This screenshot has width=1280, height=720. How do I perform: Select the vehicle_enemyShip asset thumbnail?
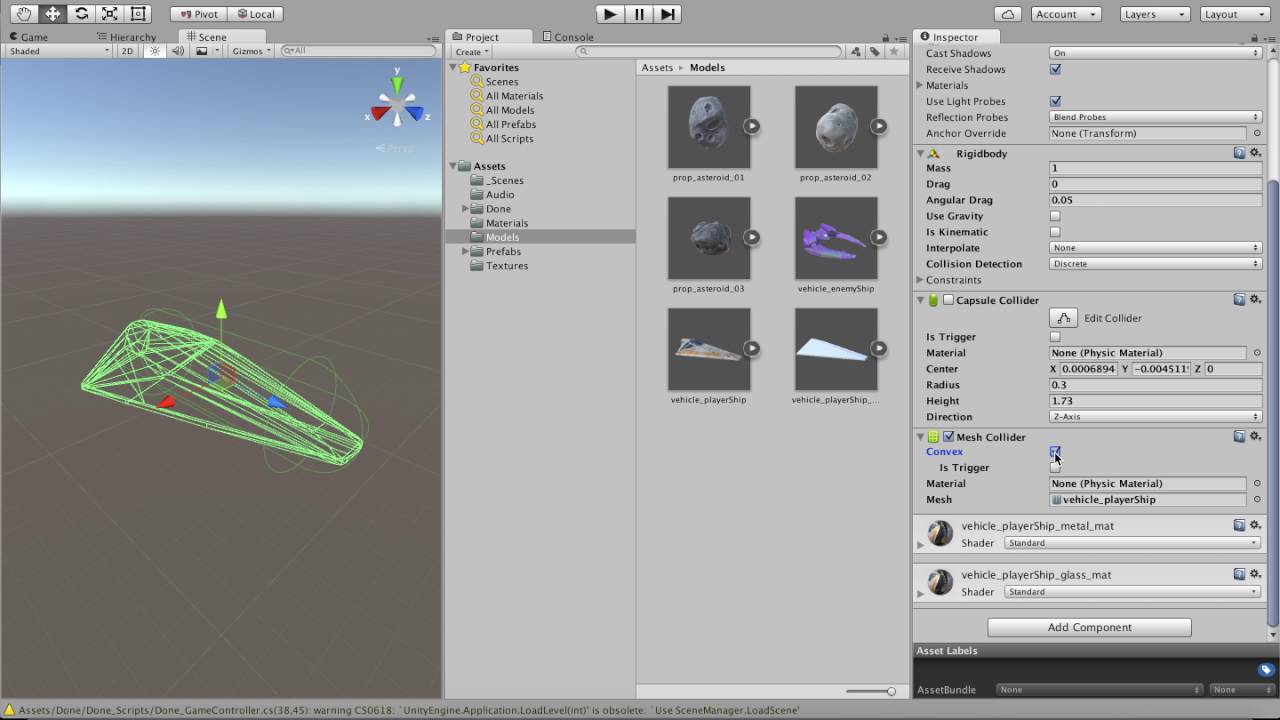(835, 240)
